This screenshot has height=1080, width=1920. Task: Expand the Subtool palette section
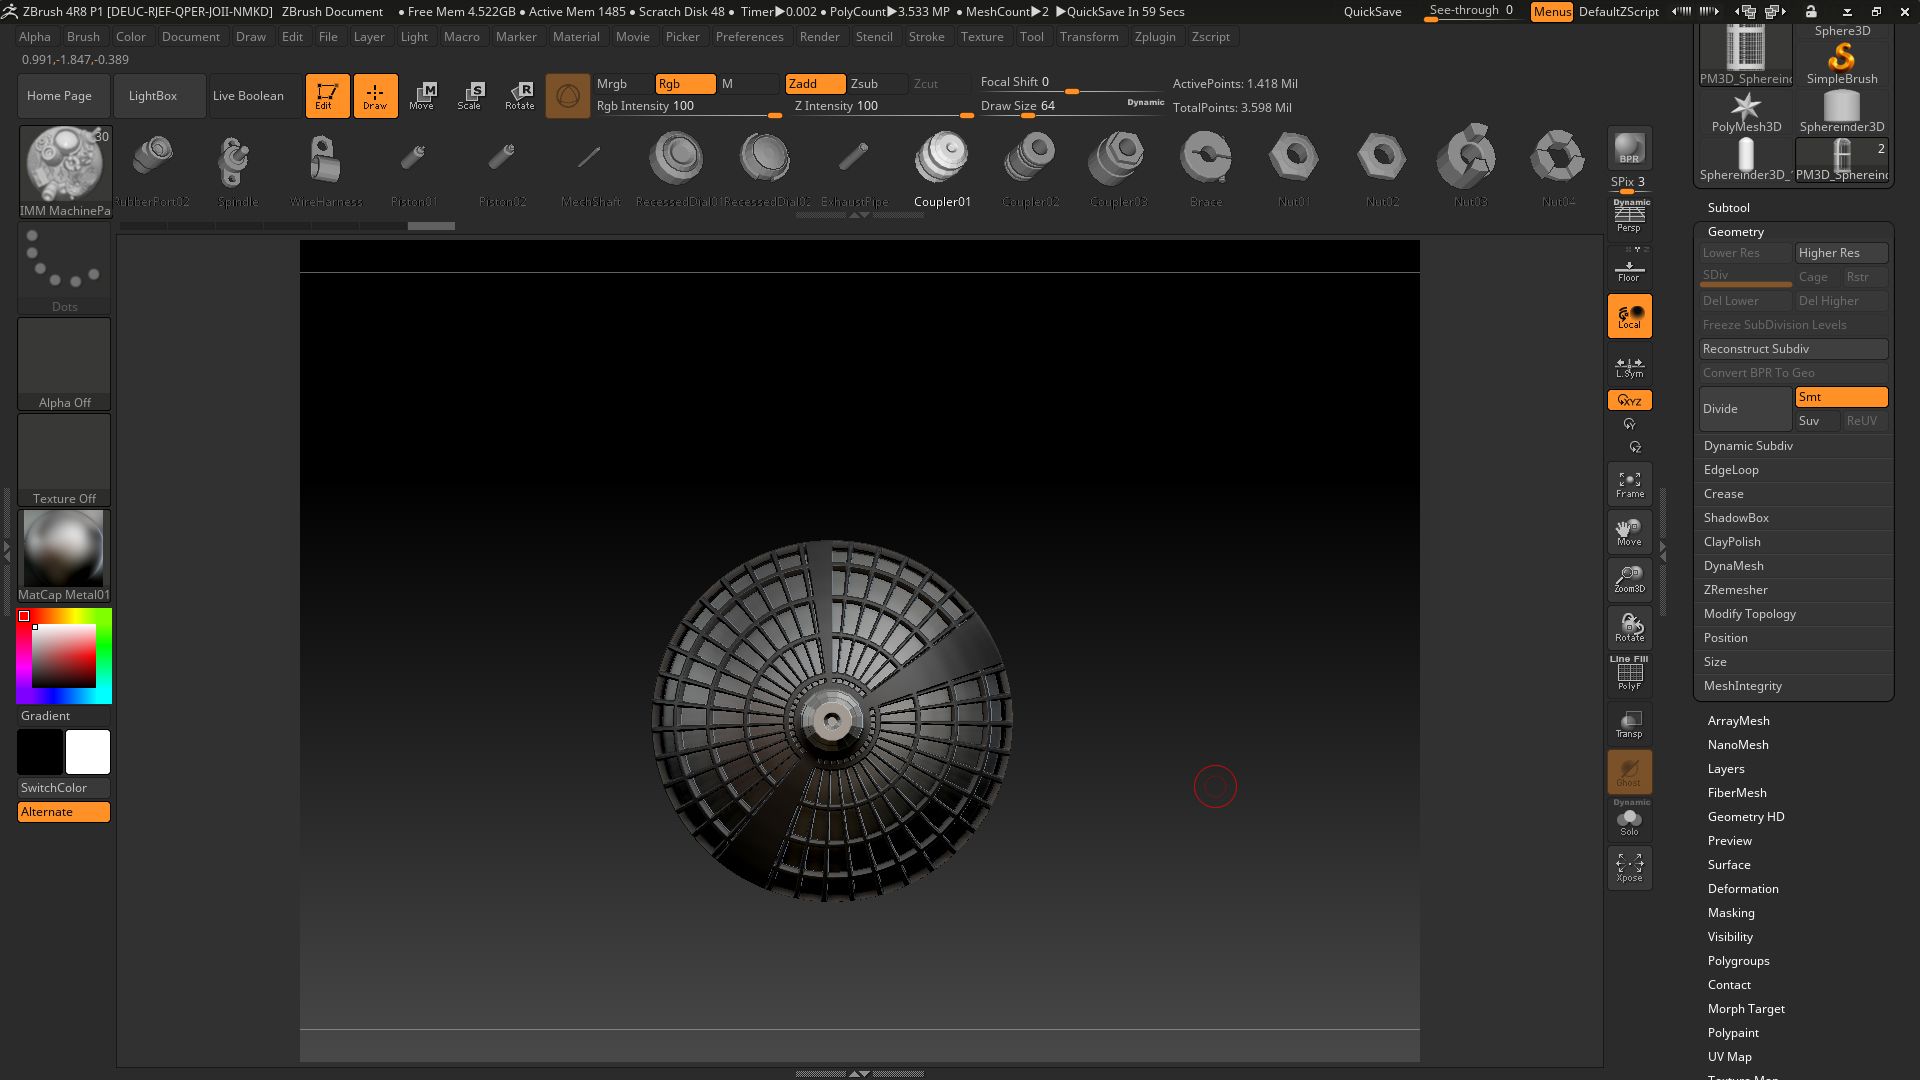(1728, 208)
